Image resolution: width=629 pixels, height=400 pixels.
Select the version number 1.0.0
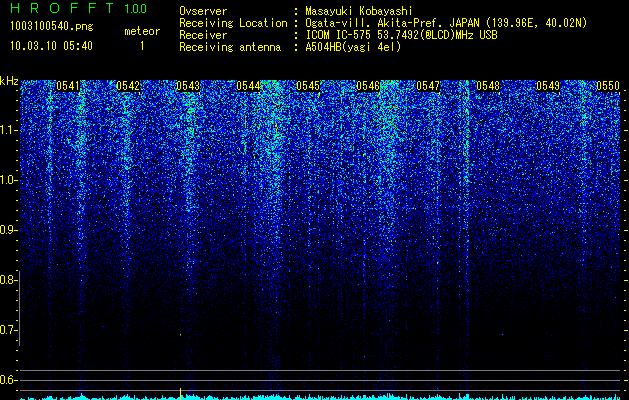click(136, 9)
